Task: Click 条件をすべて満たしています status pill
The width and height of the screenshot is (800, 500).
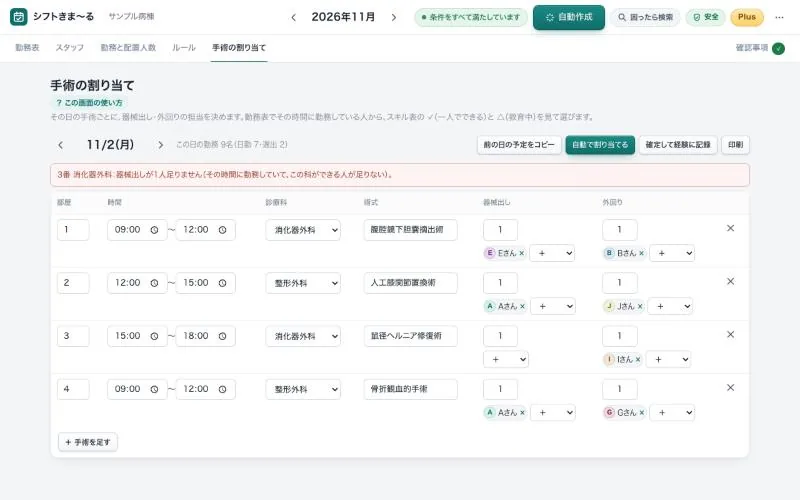Action: [x=470, y=17]
